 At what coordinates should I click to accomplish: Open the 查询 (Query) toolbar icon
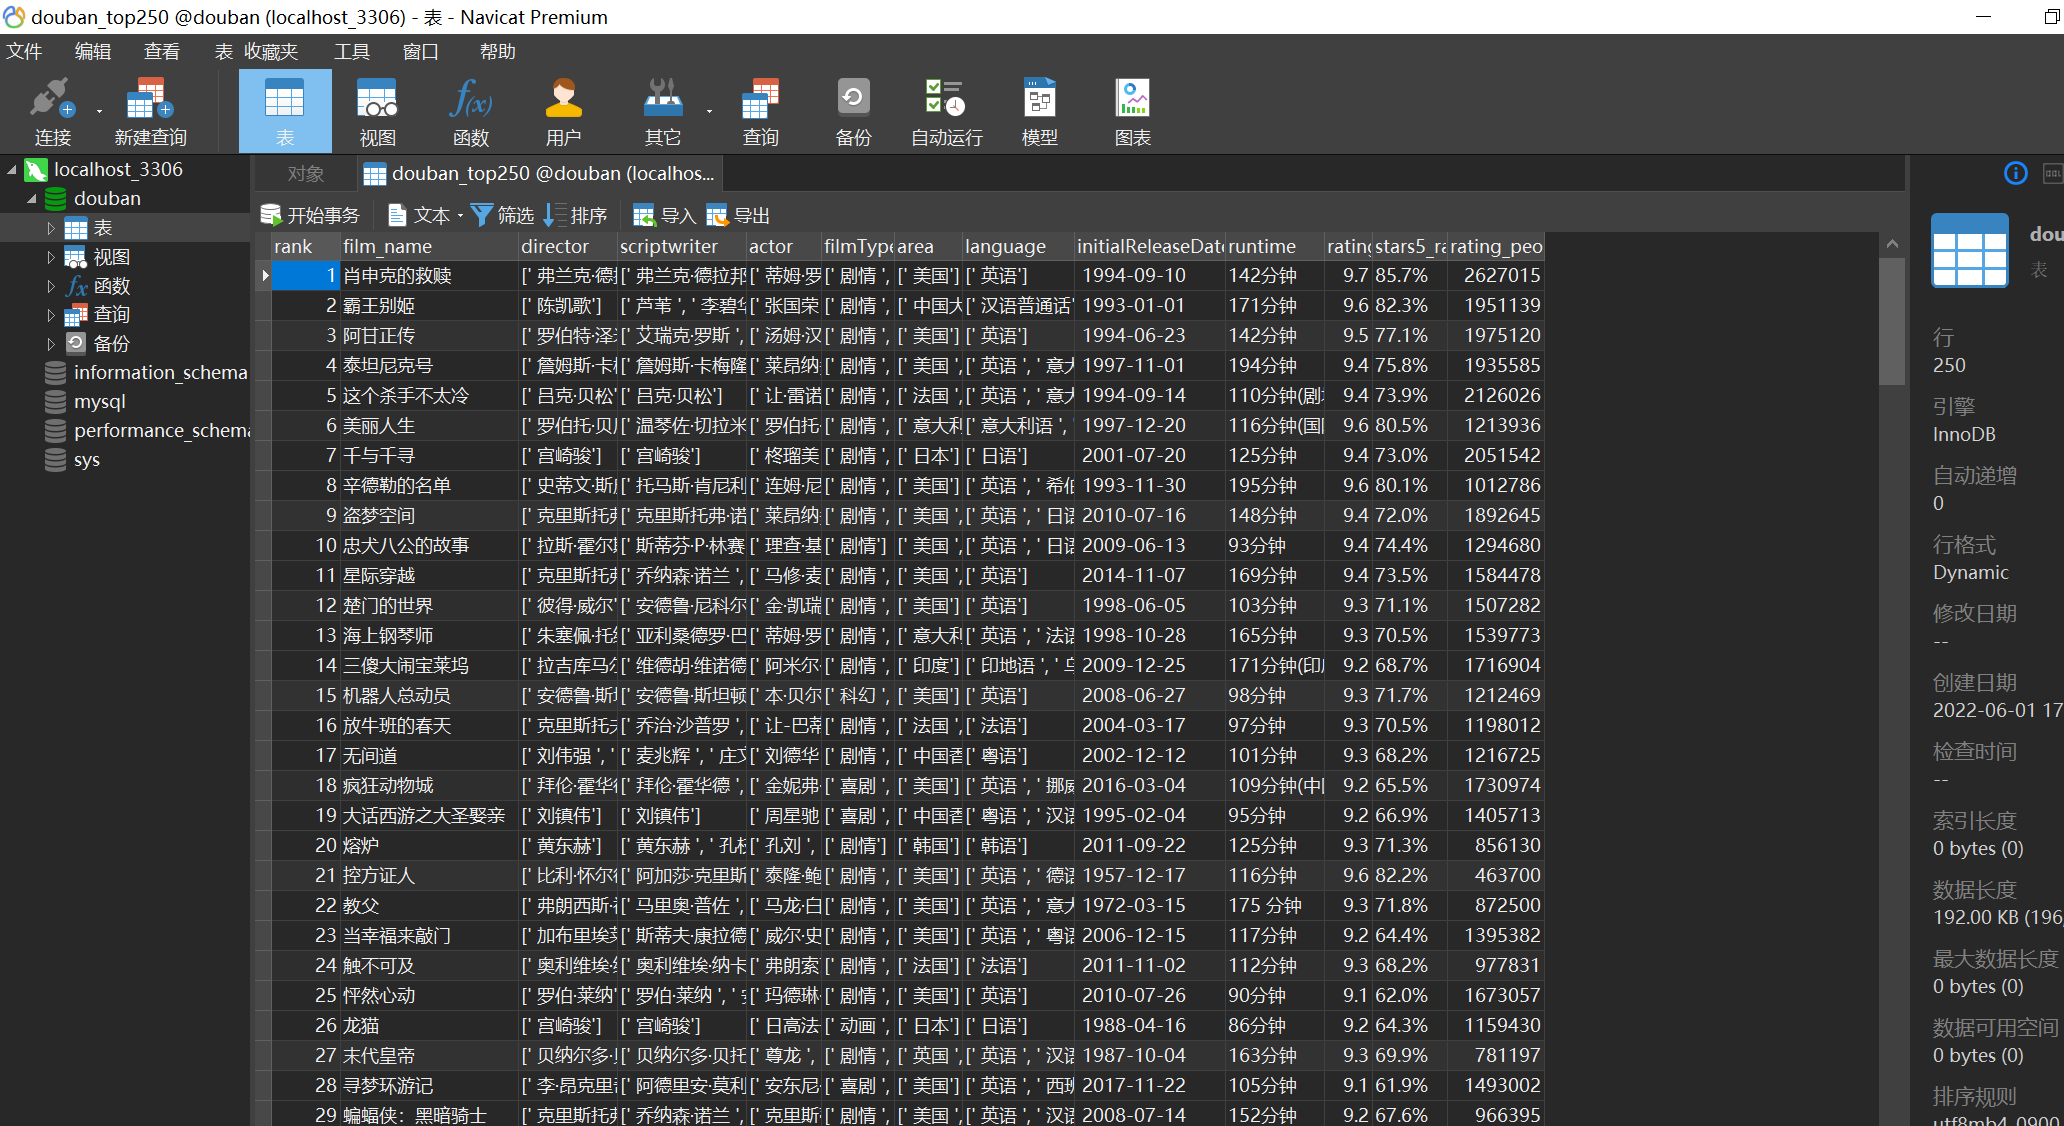click(x=760, y=112)
